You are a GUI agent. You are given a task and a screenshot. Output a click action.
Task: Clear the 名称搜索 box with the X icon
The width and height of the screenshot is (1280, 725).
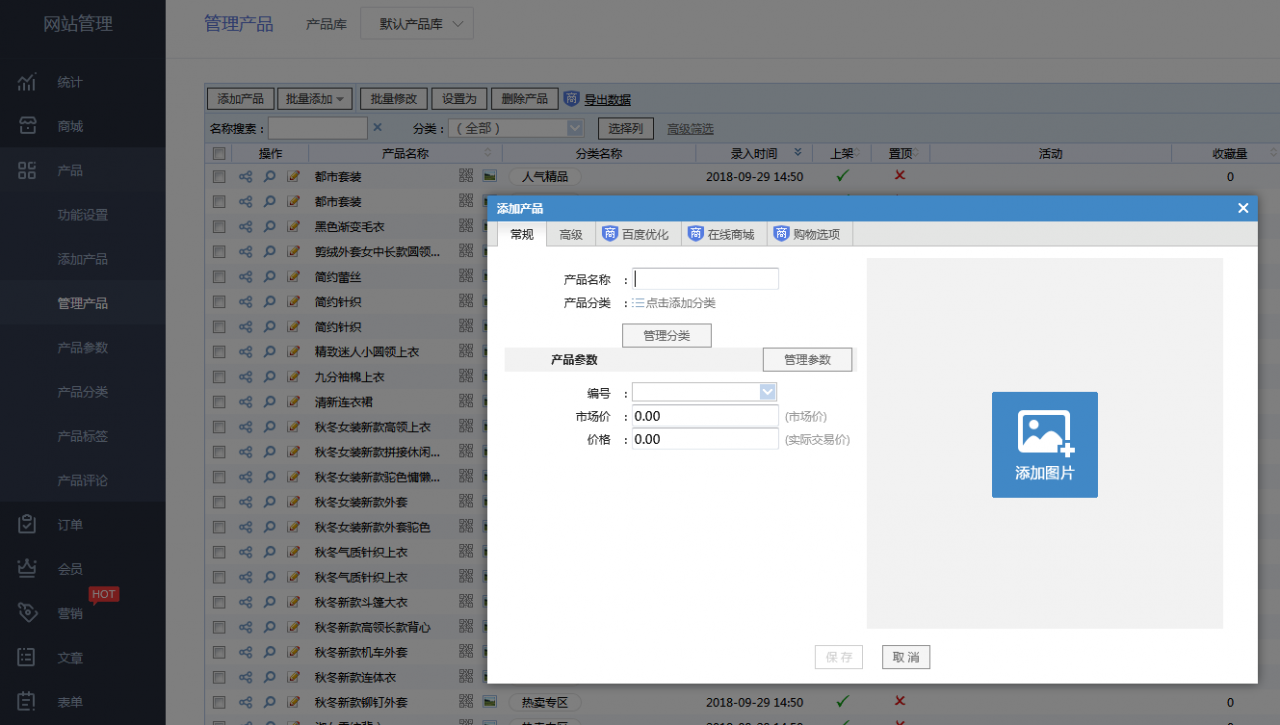[377, 127]
